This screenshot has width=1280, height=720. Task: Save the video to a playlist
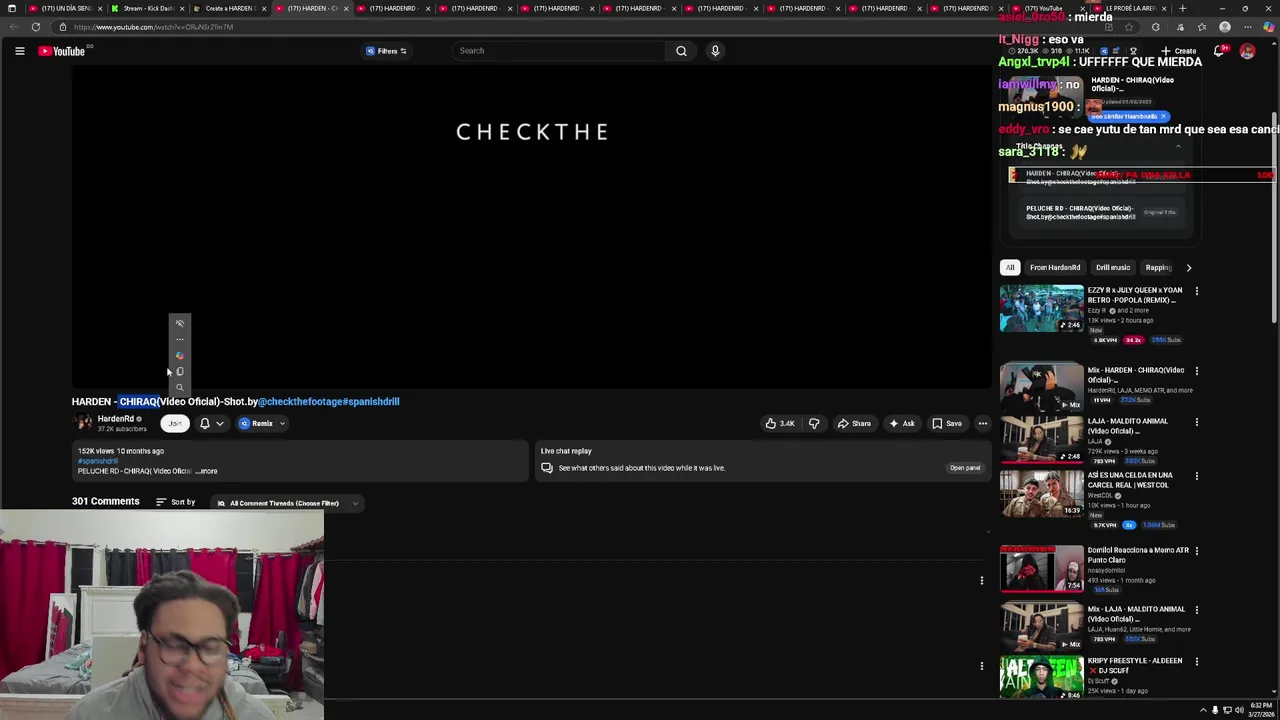click(946, 423)
